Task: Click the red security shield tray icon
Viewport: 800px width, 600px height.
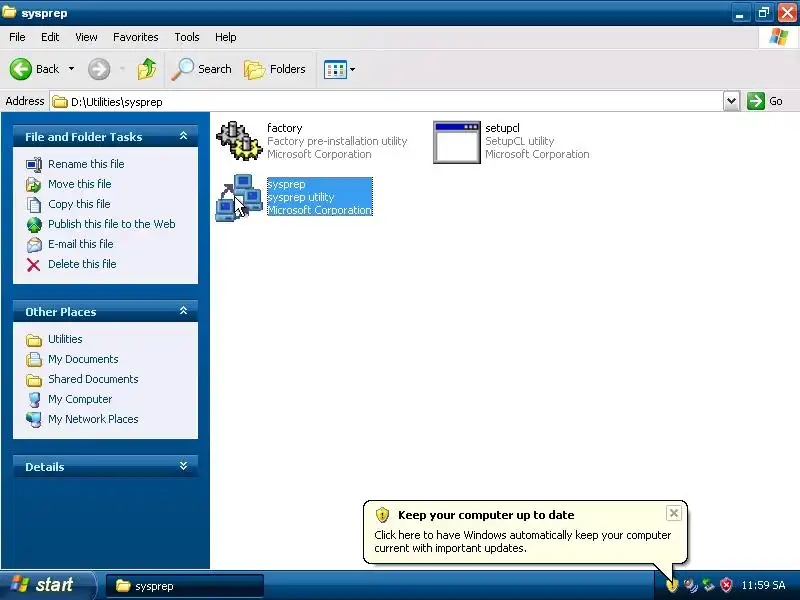Action: coord(726,585)
